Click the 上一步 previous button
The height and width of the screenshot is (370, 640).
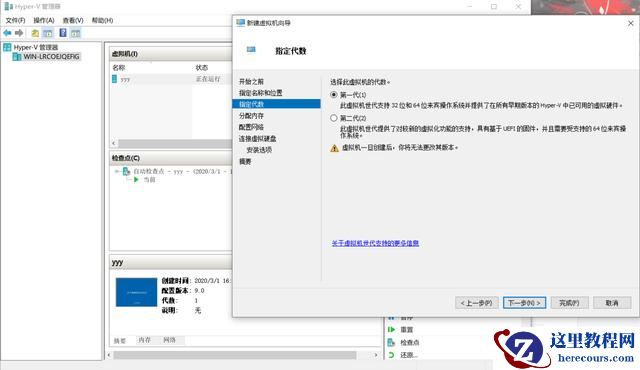tap(476, 303)
